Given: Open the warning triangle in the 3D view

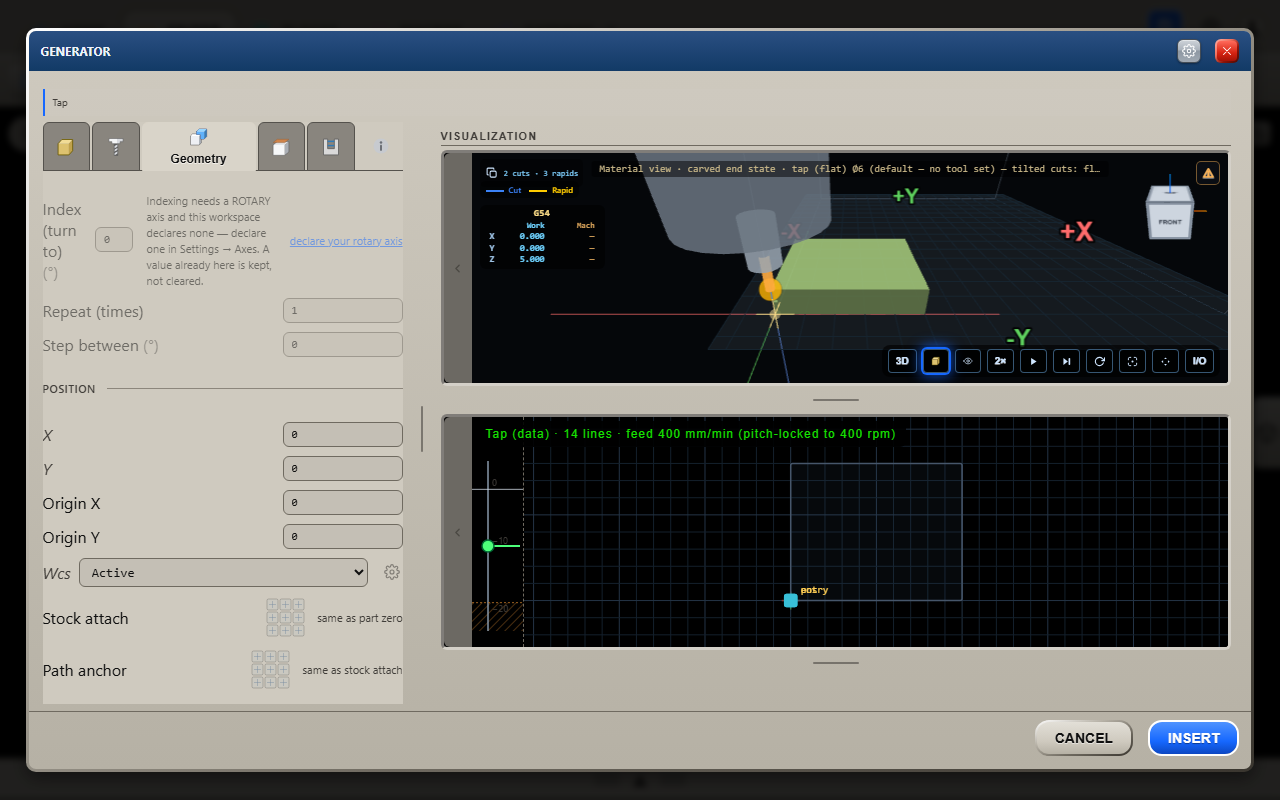Looking at the screenshot, I should pos(1208,174).
